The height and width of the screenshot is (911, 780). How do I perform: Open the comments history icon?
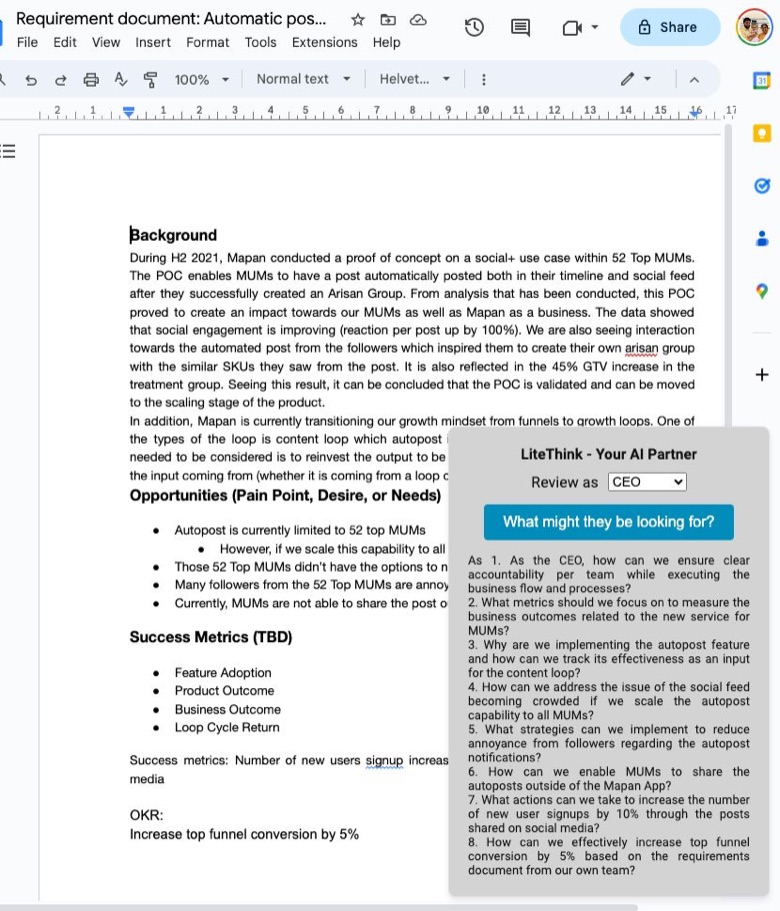point(520,27)
